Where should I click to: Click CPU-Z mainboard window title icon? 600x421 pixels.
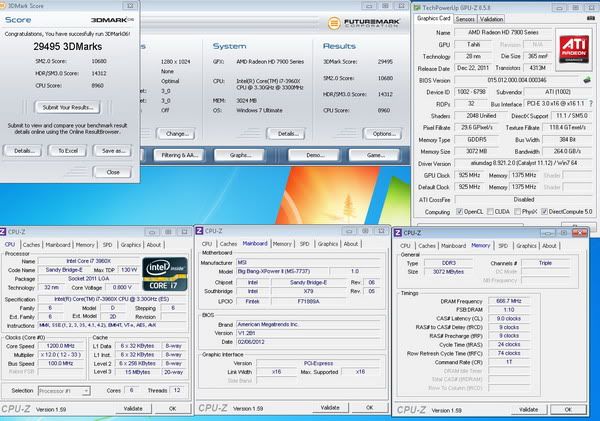[199, 231]
